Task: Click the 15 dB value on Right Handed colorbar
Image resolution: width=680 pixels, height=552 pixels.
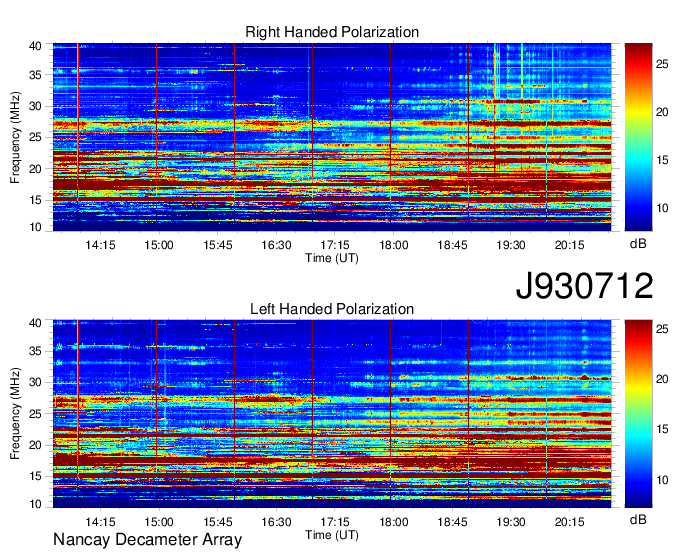Action: pyautogui.click(x=662, y=160)
